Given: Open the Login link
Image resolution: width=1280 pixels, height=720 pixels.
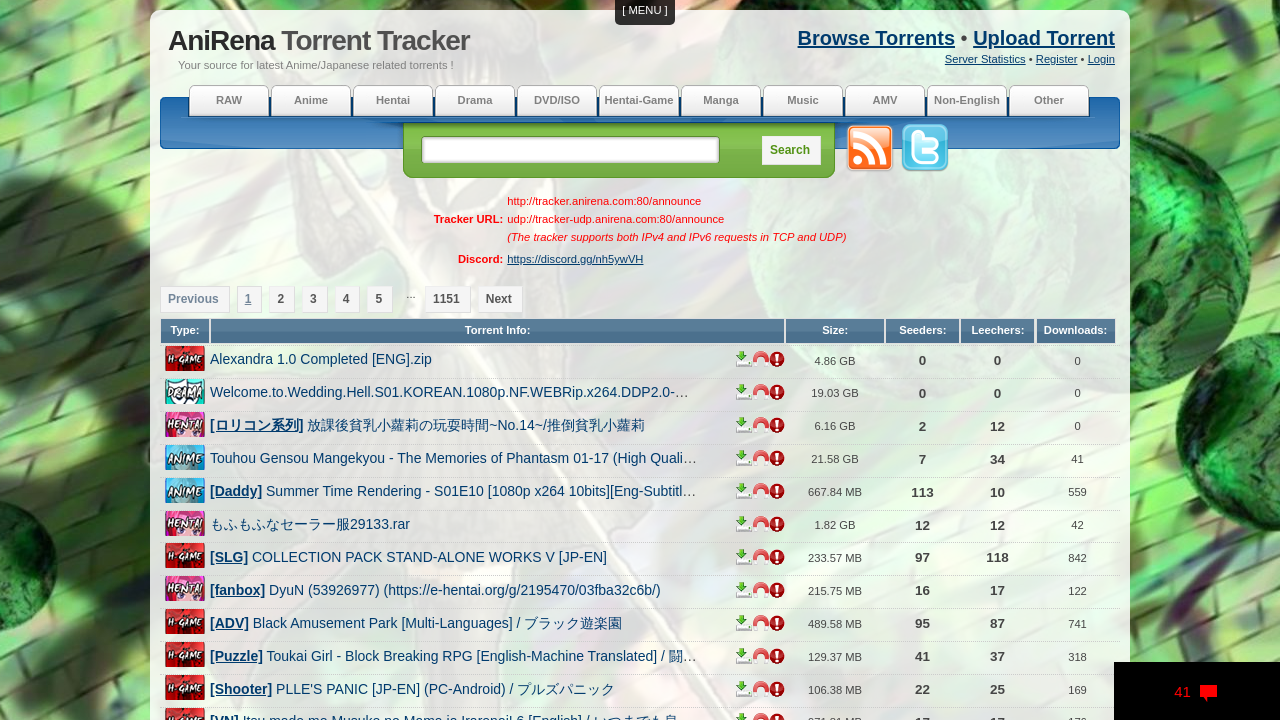Looking at the screenshot, I should coord(1101,59).
